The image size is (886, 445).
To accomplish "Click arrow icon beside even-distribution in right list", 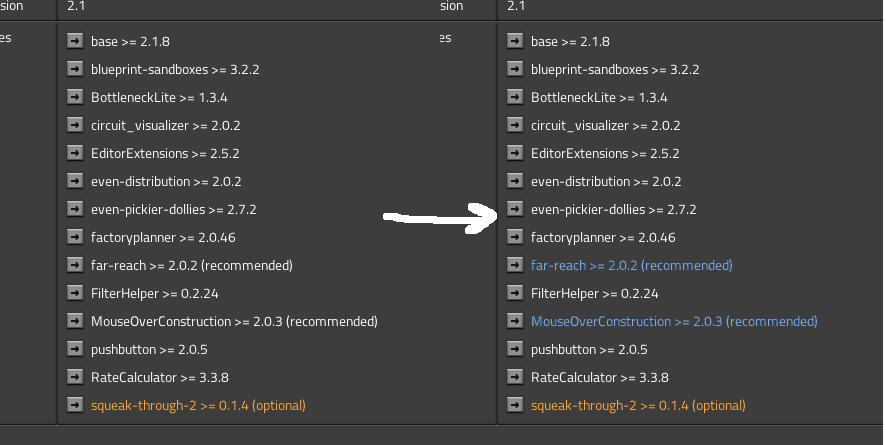I will point(515,181).
